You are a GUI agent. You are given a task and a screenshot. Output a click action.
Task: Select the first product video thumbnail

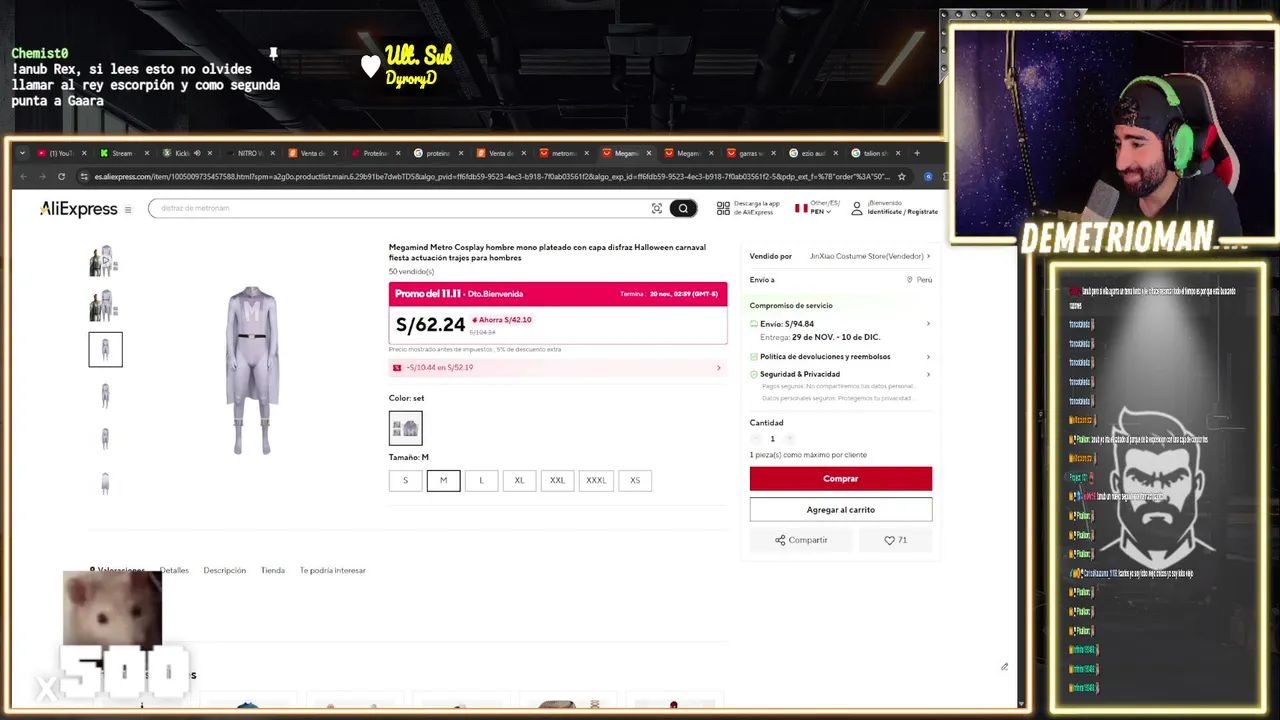click(x=105, y=261)
